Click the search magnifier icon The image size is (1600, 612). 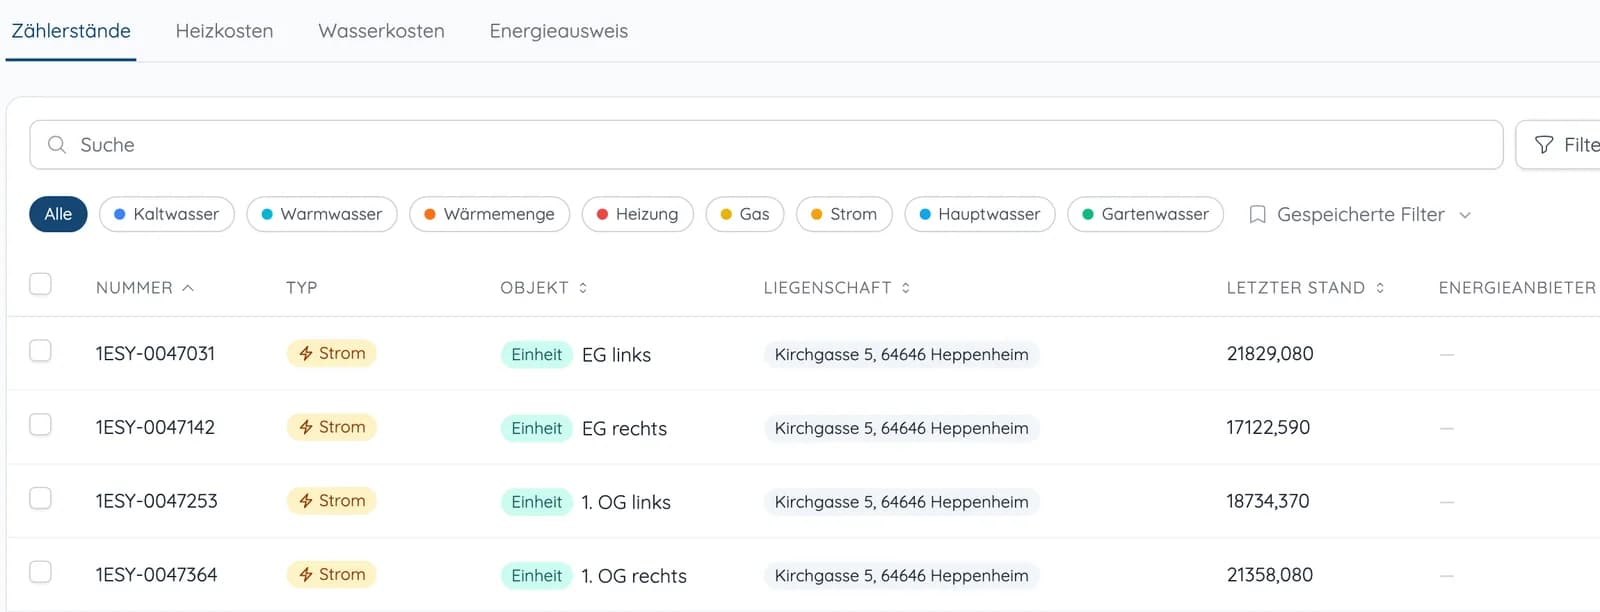point(57,145)
